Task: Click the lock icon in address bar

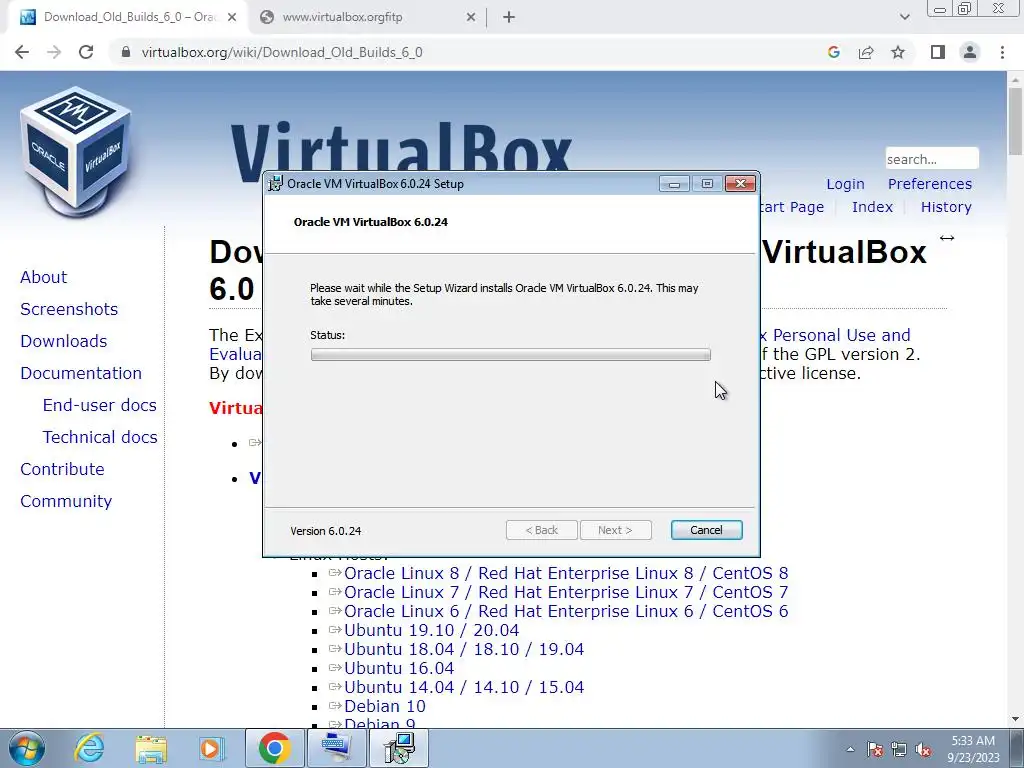Action: pos(126,52)
